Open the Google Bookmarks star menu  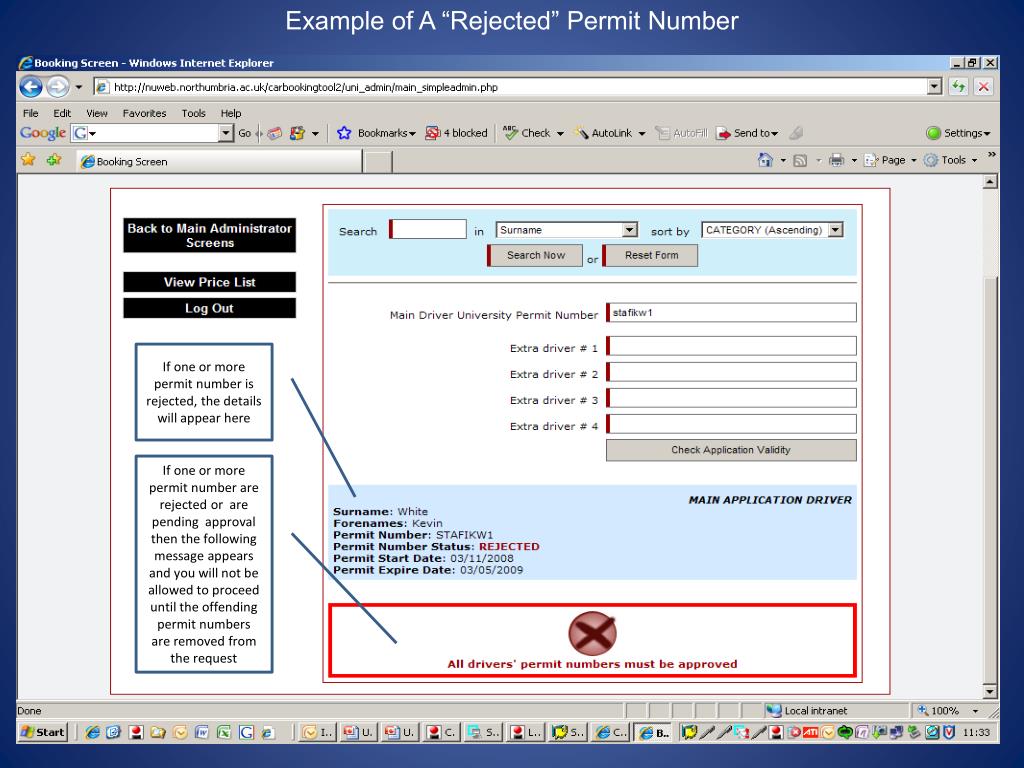pyautogui.click(x=376, y=133)
